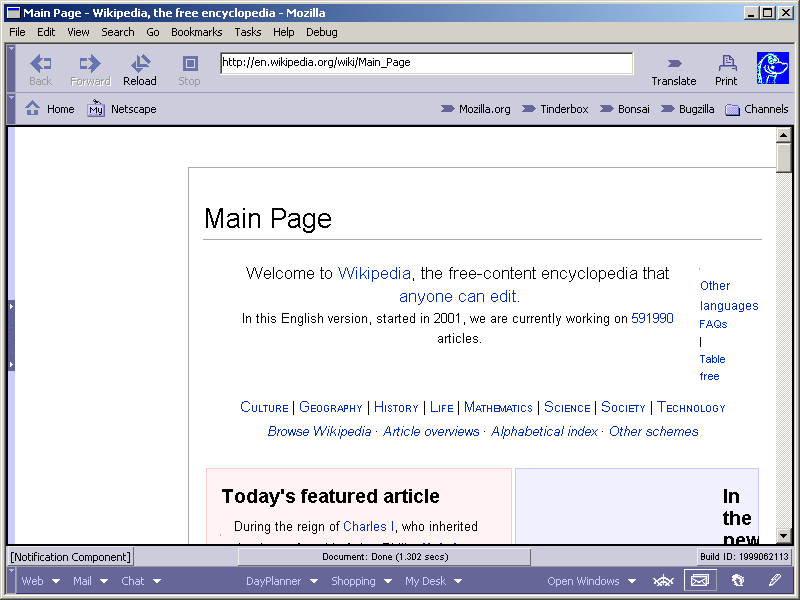Open the Bookmarks menu
The width and height of the screenshot is (800, 600).
pos(196,32)
